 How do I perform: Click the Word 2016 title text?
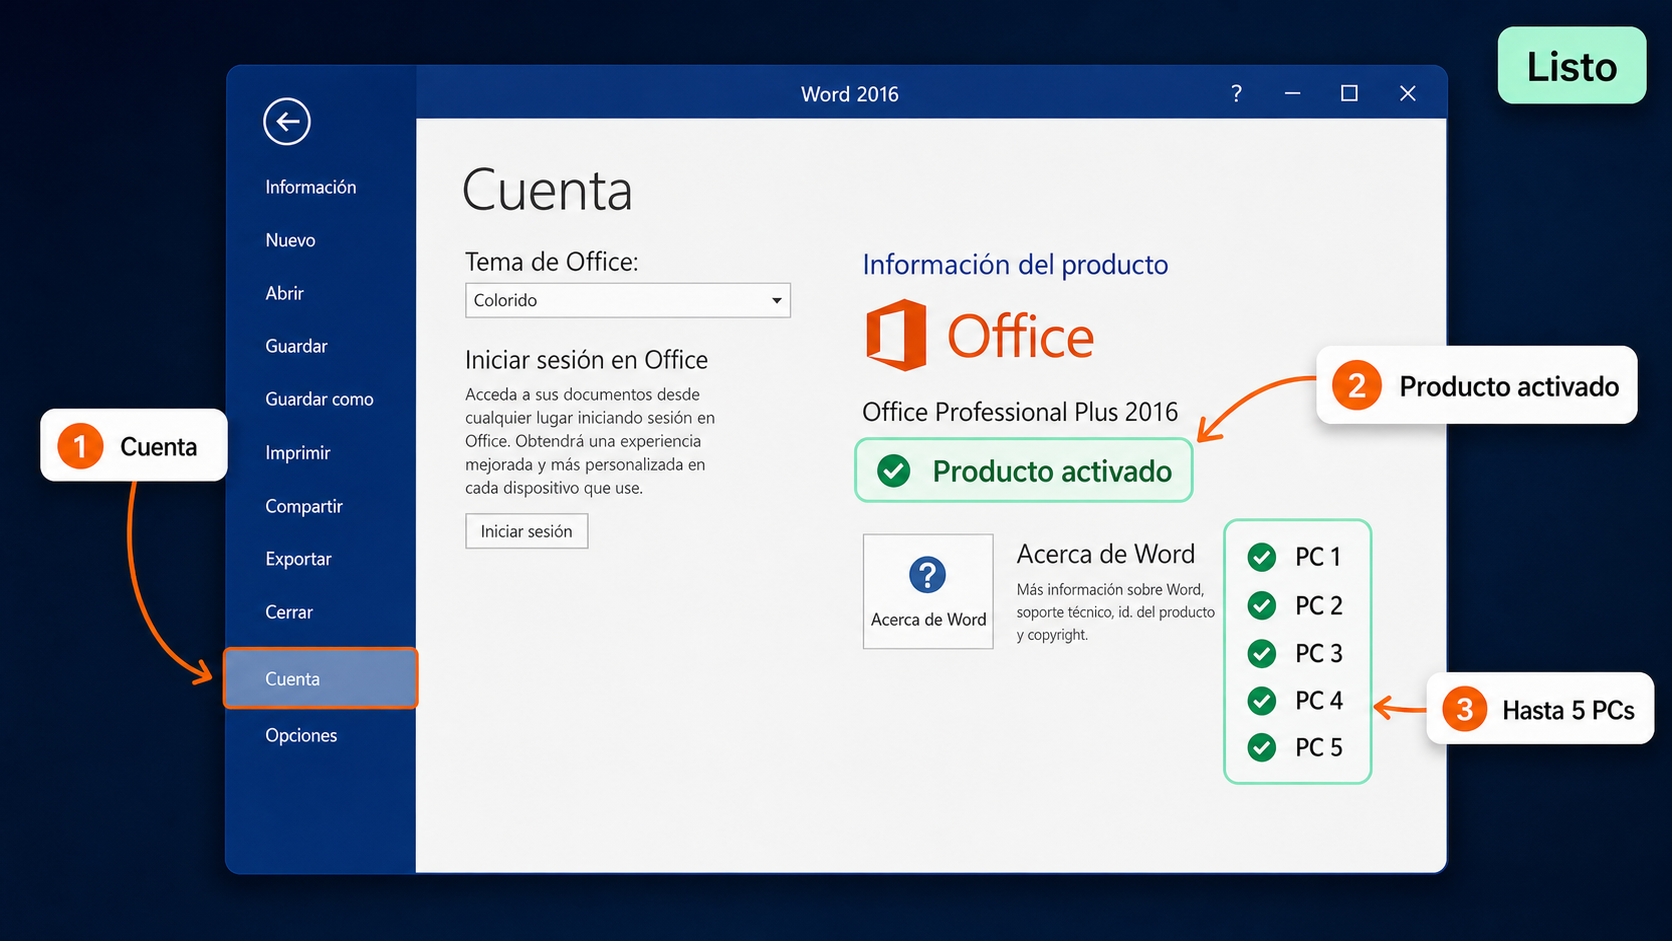850,94
